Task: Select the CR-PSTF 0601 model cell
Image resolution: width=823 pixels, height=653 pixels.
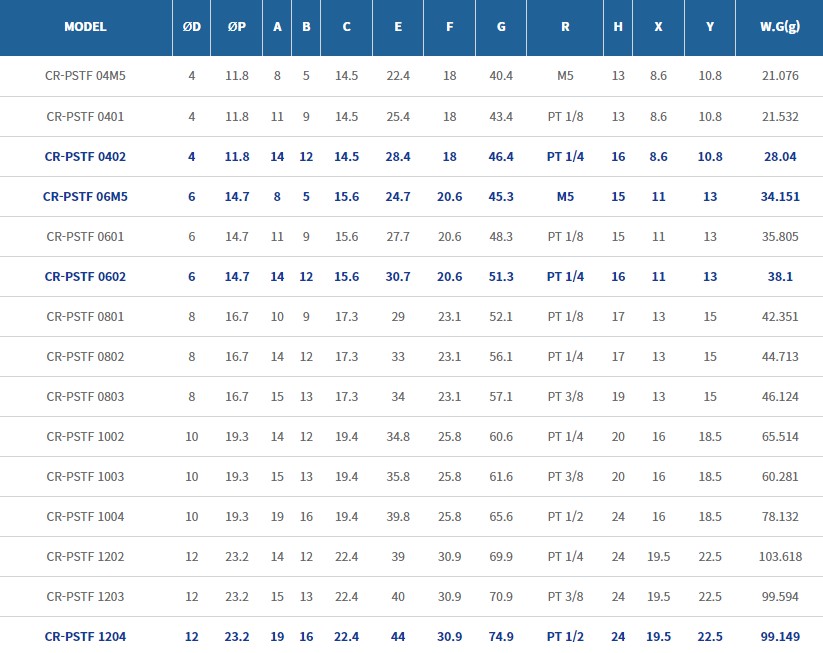Action: (85, 237)
